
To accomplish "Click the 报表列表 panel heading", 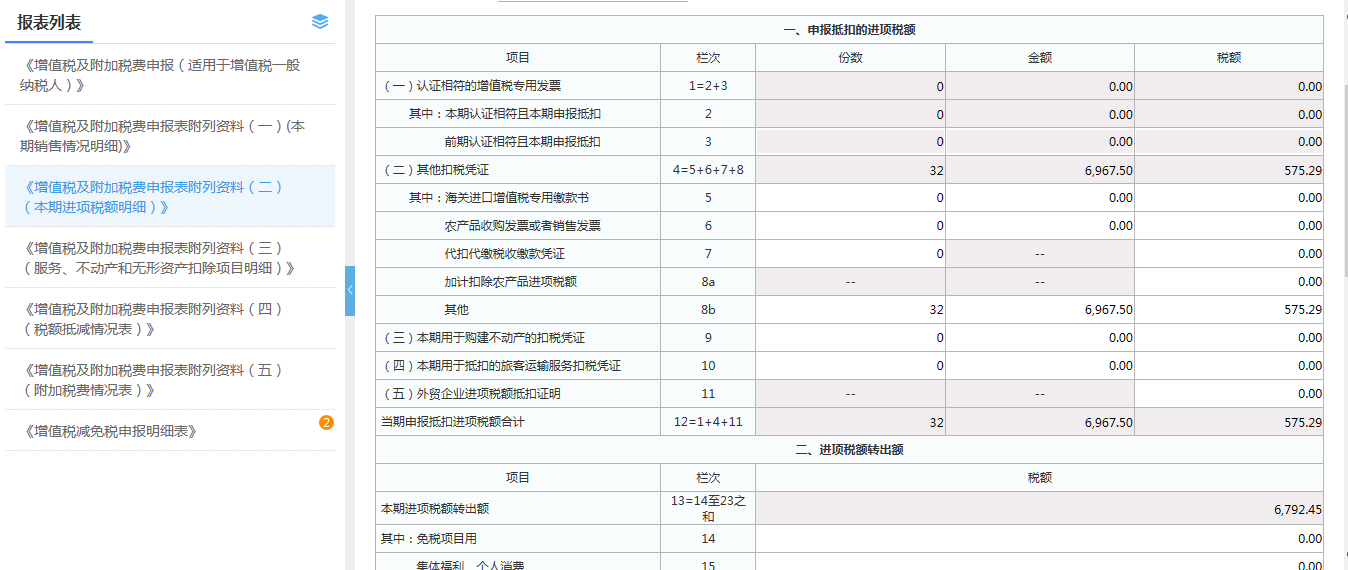I will (x=49, y=22).
